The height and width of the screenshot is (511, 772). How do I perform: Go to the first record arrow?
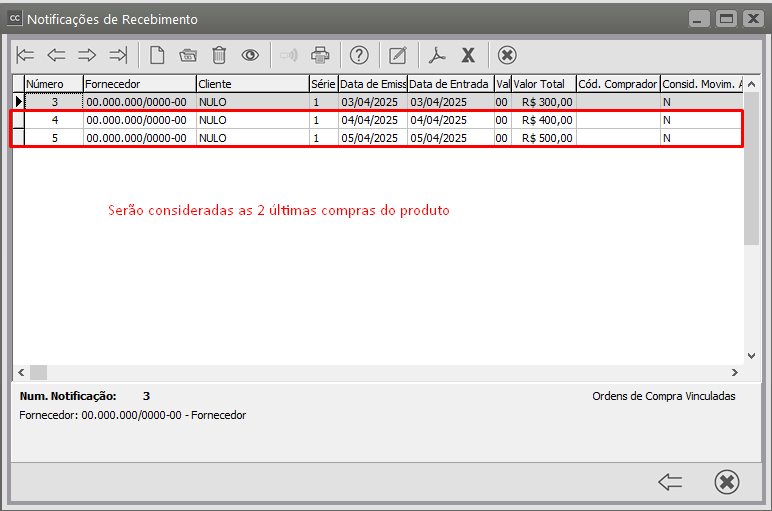coord(26,55)
